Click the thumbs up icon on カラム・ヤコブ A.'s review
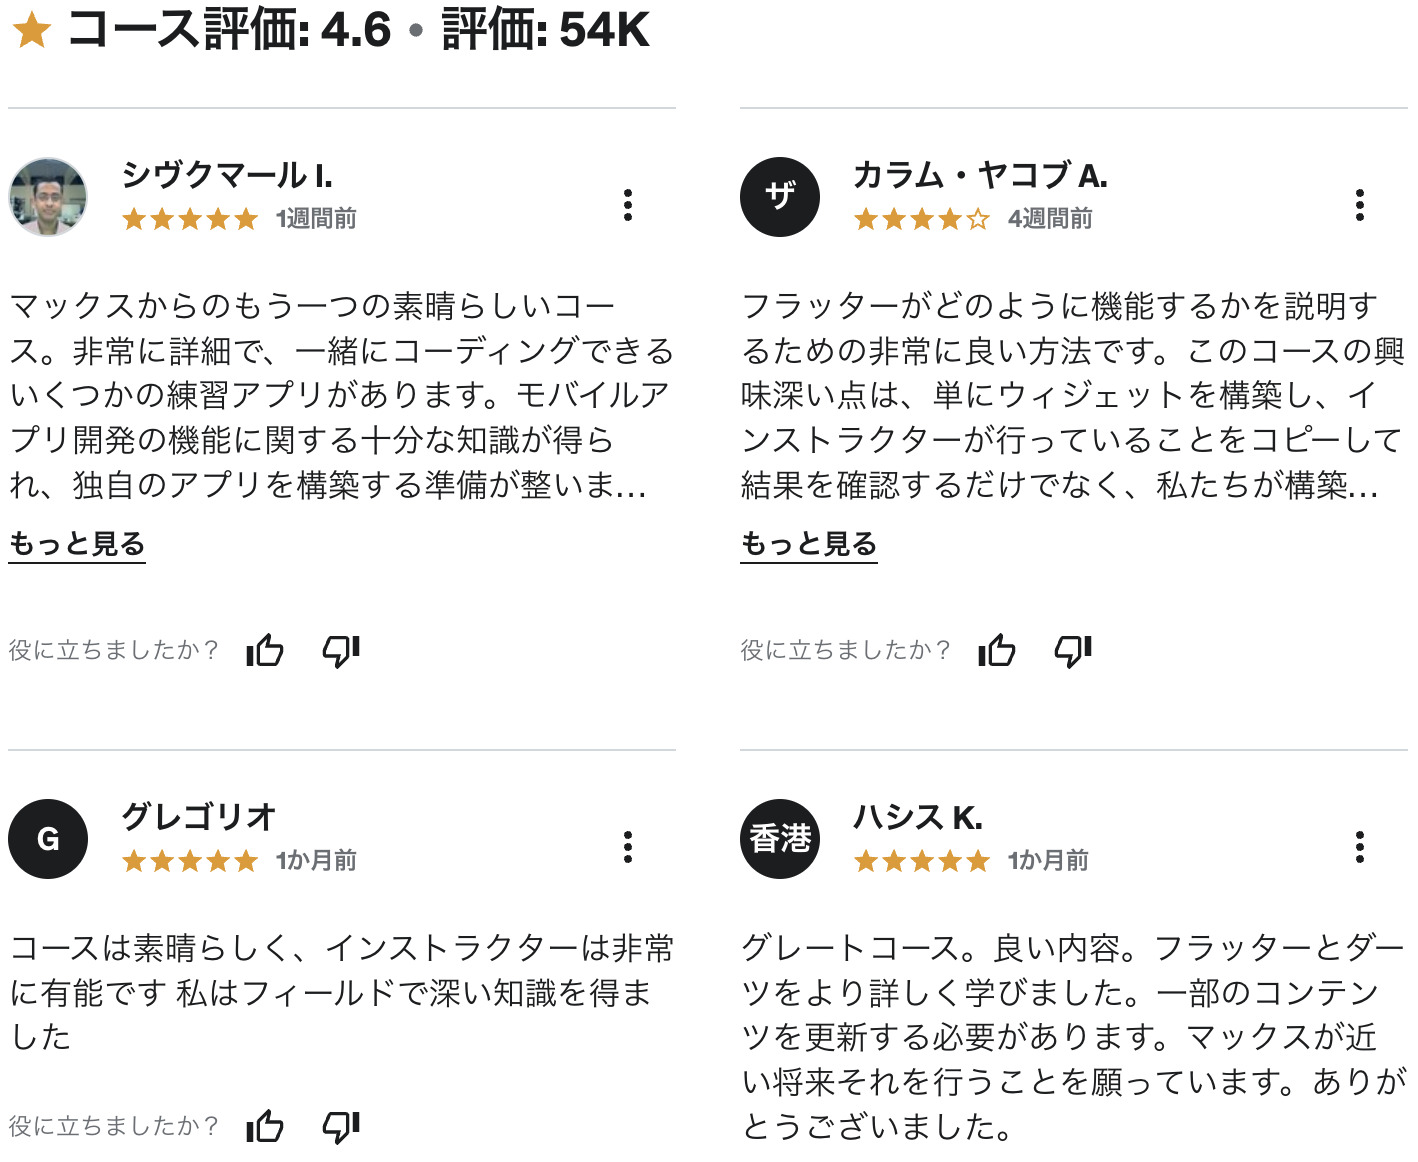Screen dimensions: 1418x1162 pos(996,651)
